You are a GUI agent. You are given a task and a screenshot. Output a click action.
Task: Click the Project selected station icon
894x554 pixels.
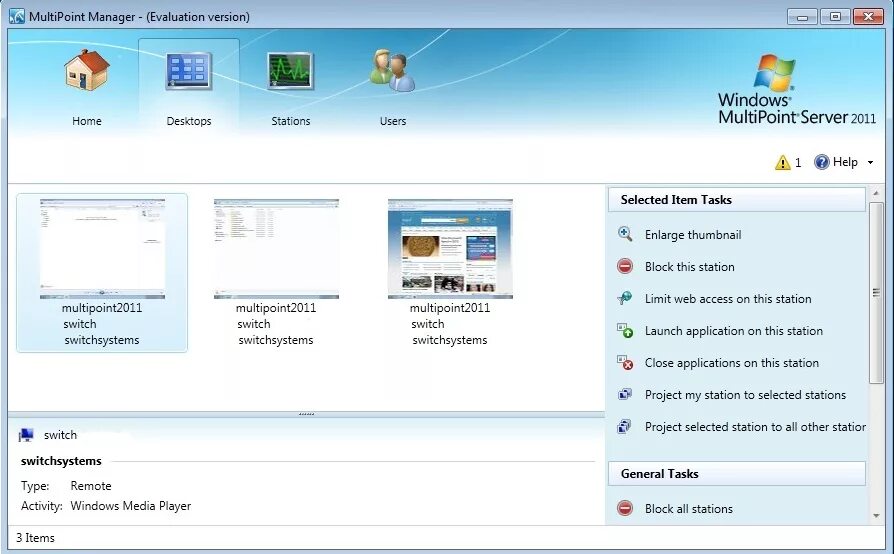tap(625, 426)
